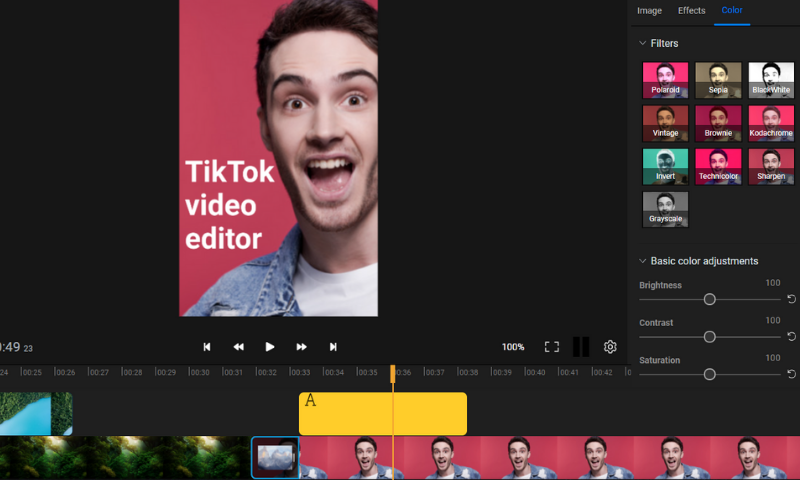Screen dimensions: 800x480
Task: Skip to the start of the video
Action: [x=207, y=347]
